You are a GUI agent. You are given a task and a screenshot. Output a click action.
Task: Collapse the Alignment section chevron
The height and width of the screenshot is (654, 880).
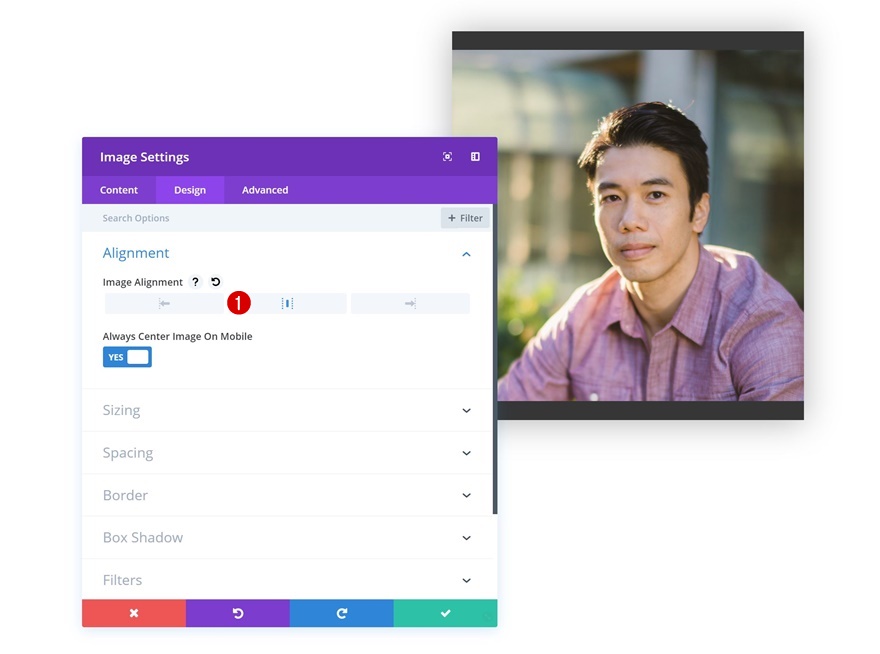pos(466,254)
